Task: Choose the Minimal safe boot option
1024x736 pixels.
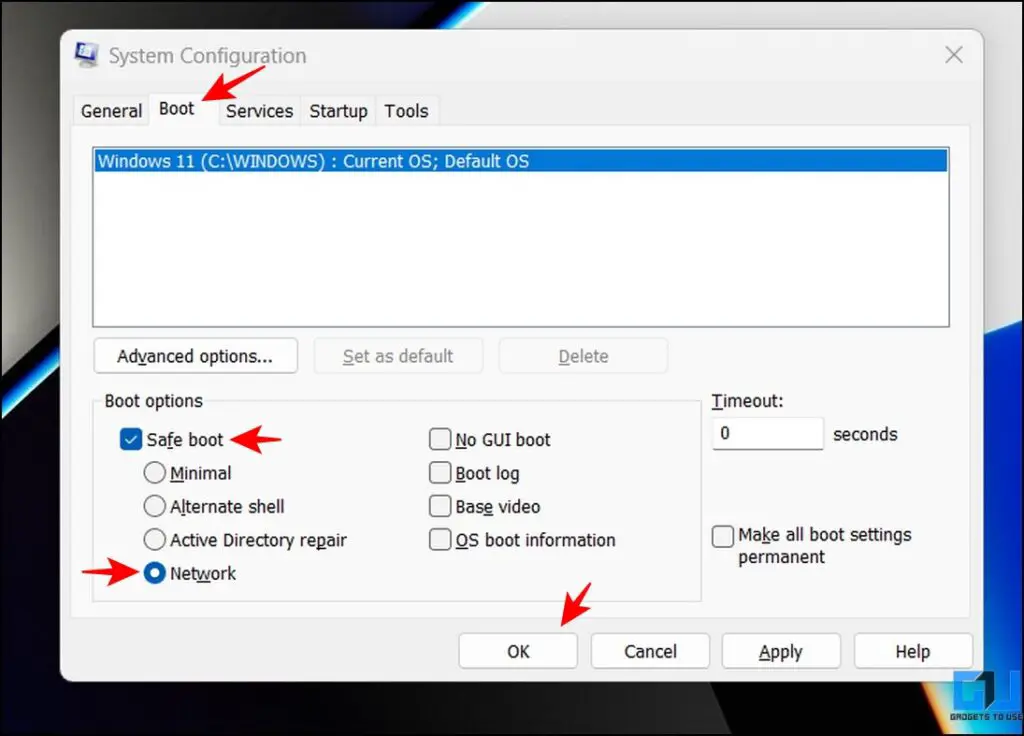Action: (155, 473)
